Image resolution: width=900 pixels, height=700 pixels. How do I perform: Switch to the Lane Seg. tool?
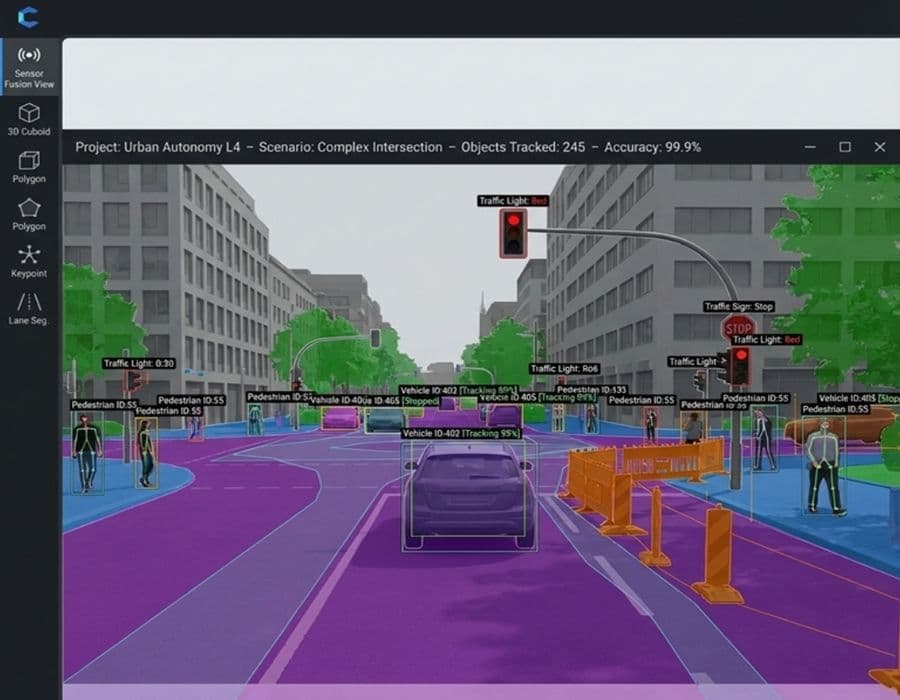[29, 308]
